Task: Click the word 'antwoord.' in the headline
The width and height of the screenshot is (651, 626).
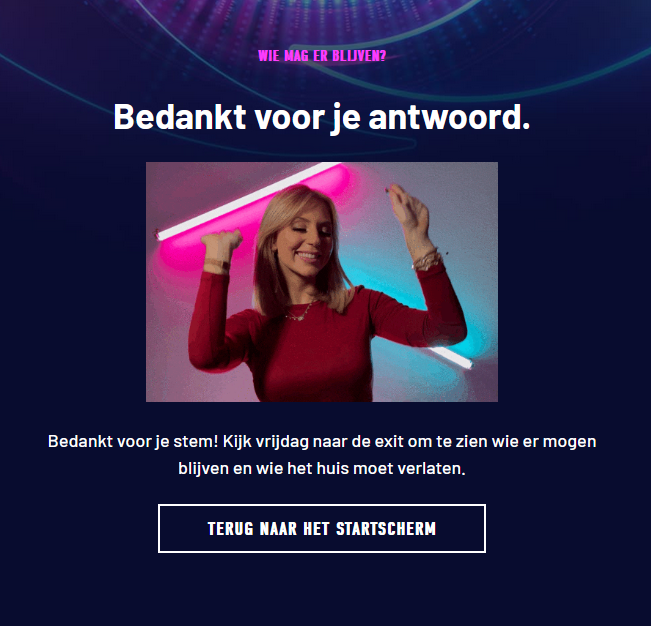Action: coord(449,117)
